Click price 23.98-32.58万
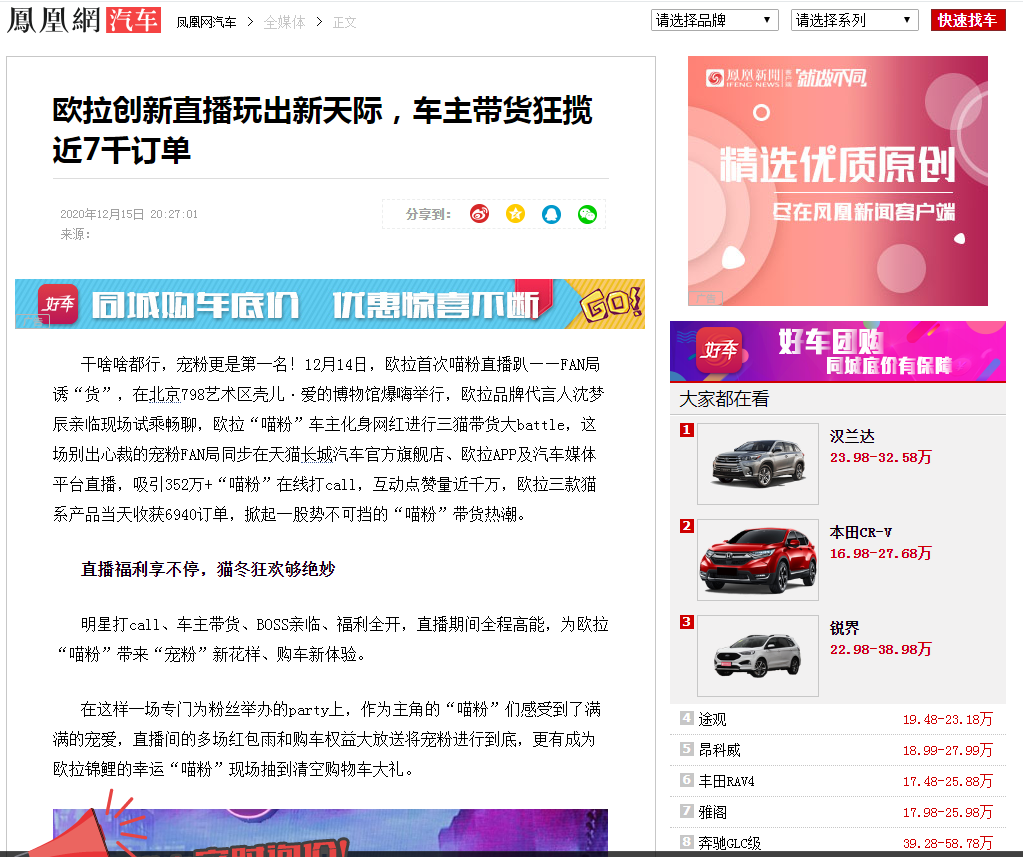Screen dimensions: 1023x857 point(881,457)
